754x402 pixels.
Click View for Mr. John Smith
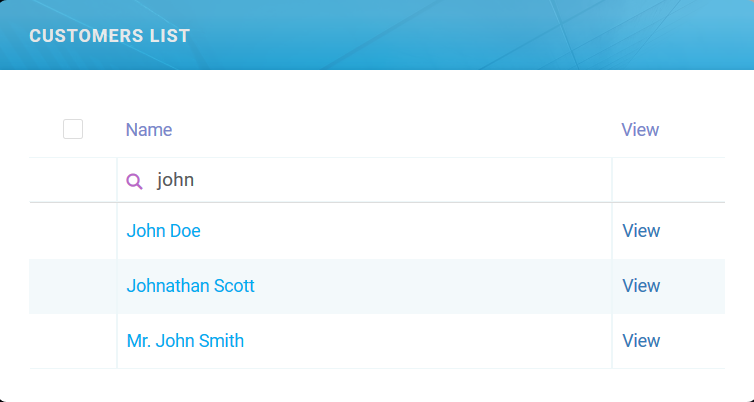click(x=641, y=341)
